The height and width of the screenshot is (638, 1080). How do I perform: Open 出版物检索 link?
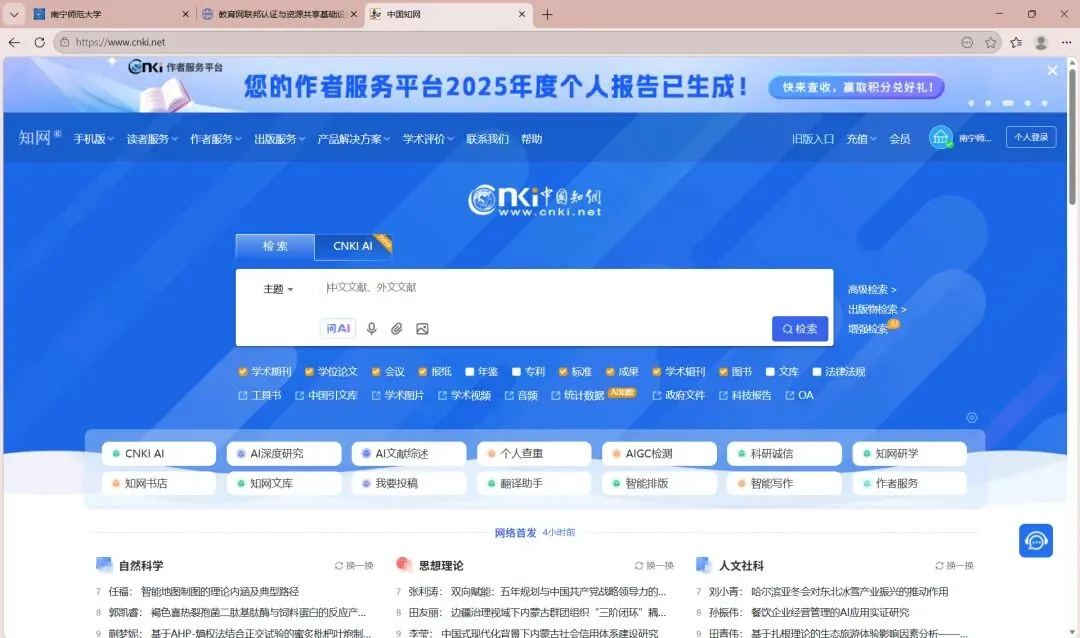point(877,309)
